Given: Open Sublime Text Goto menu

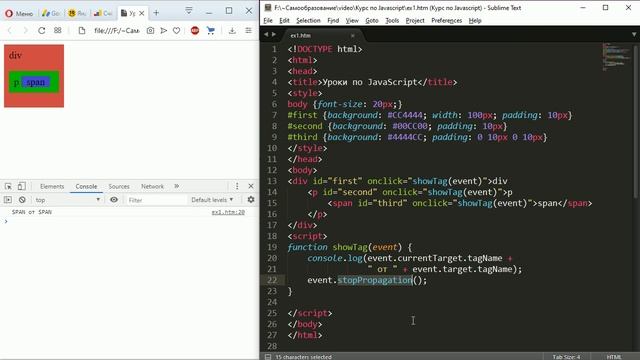Looking at the screenshot, I should 372,20.
